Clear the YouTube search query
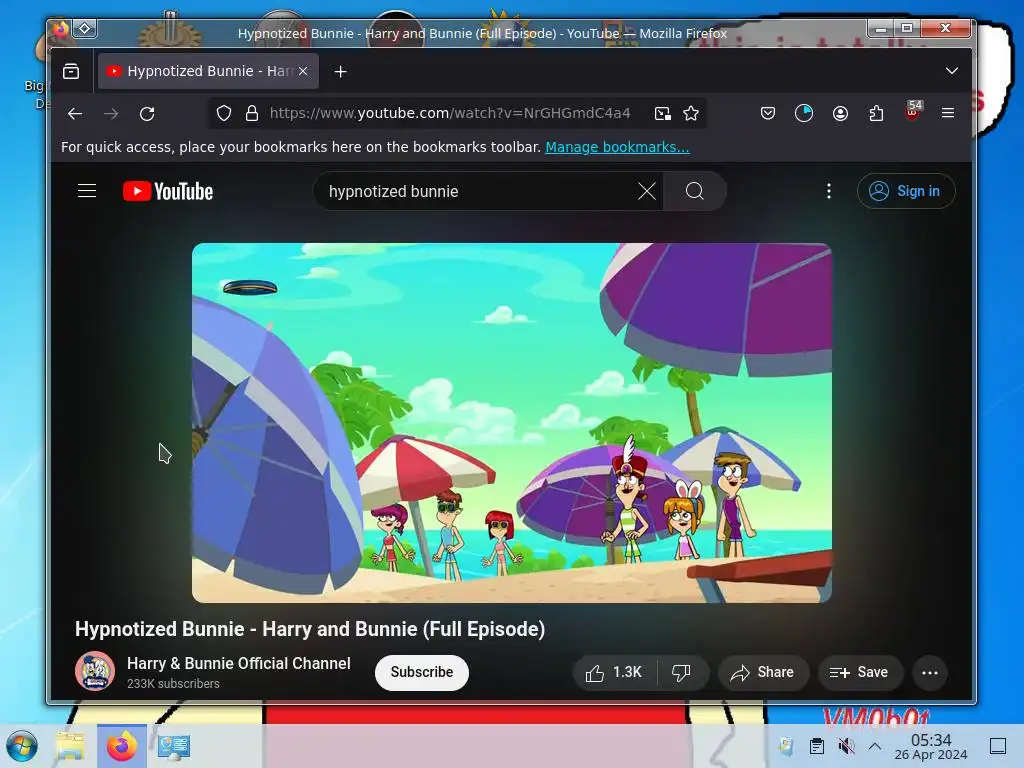 (x=647, y=191)
